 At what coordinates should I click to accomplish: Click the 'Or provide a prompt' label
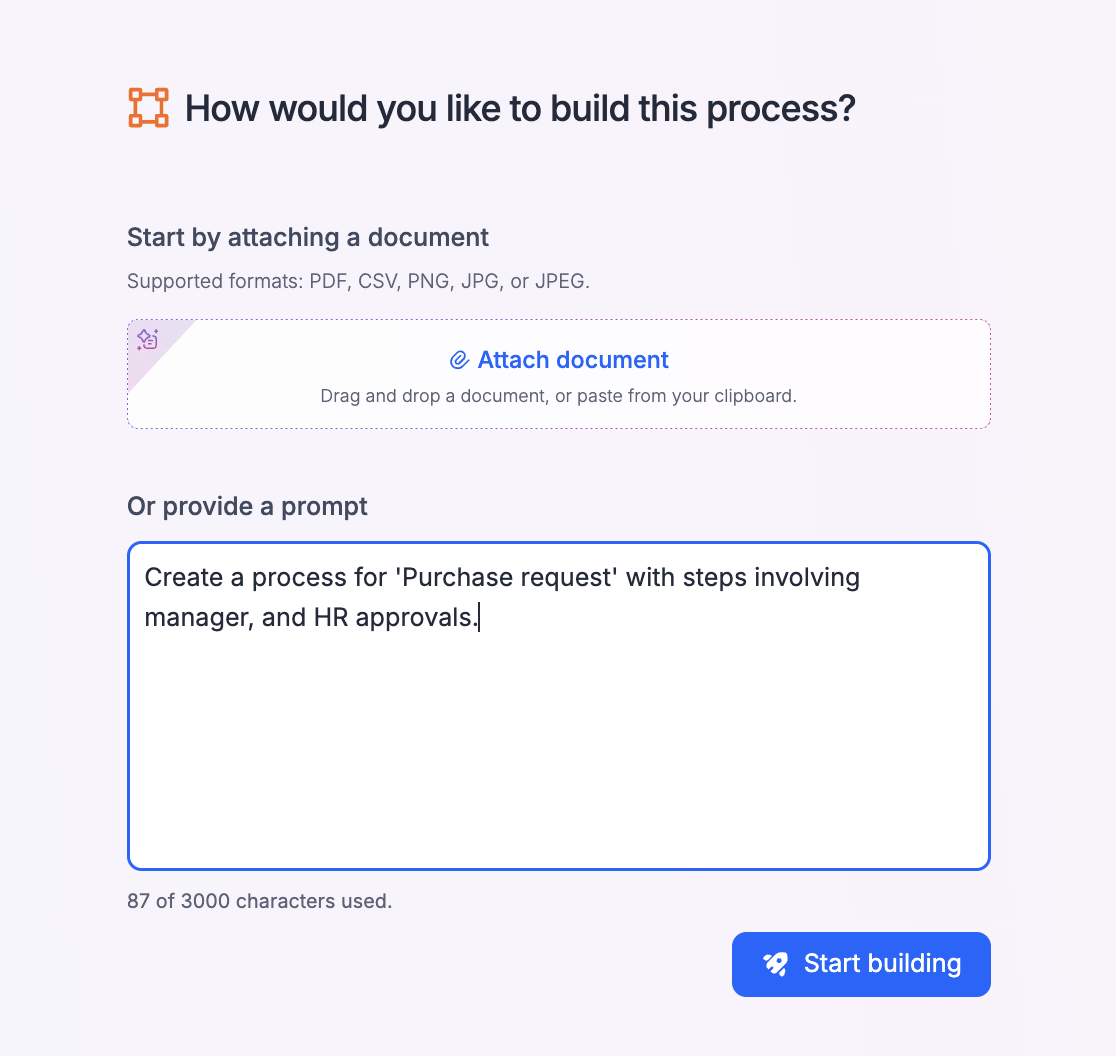247,506
